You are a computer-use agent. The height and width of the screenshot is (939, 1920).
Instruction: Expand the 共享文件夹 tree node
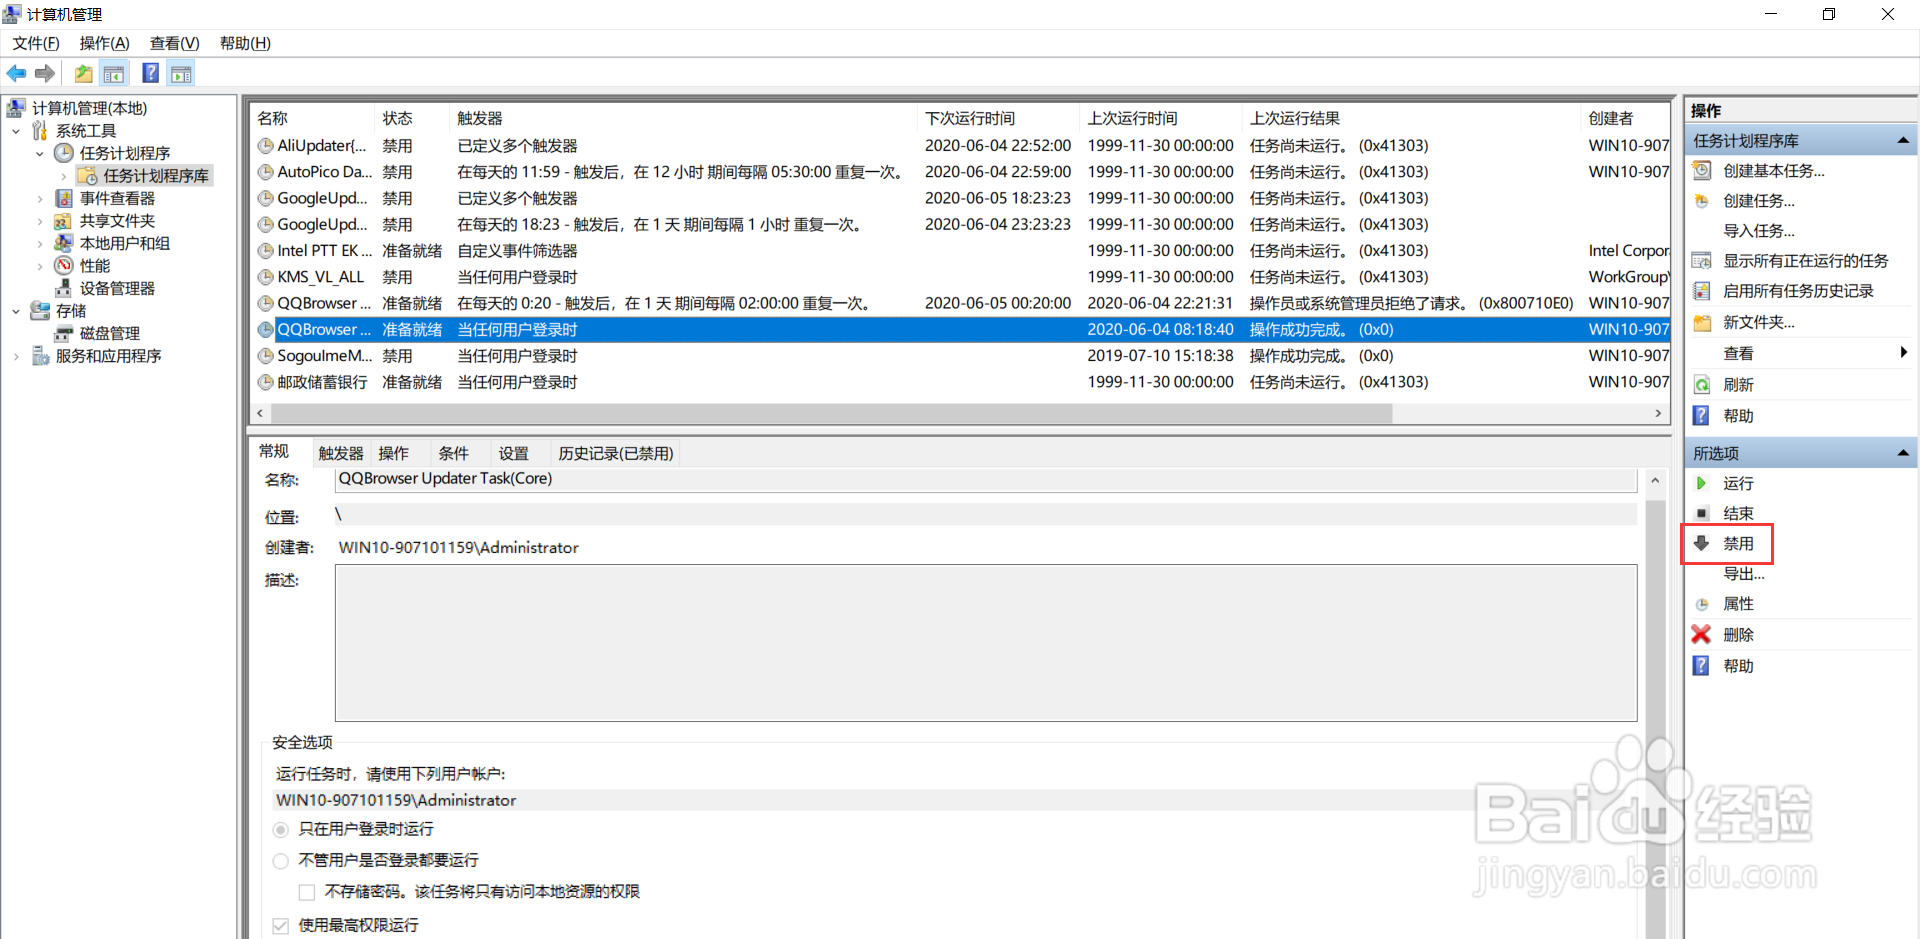[40, 221]
